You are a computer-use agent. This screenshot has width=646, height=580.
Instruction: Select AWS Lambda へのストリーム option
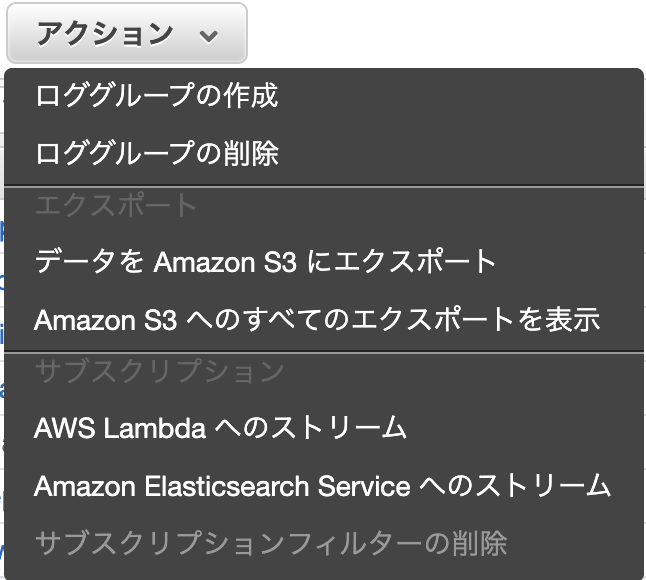click(220, 428)
